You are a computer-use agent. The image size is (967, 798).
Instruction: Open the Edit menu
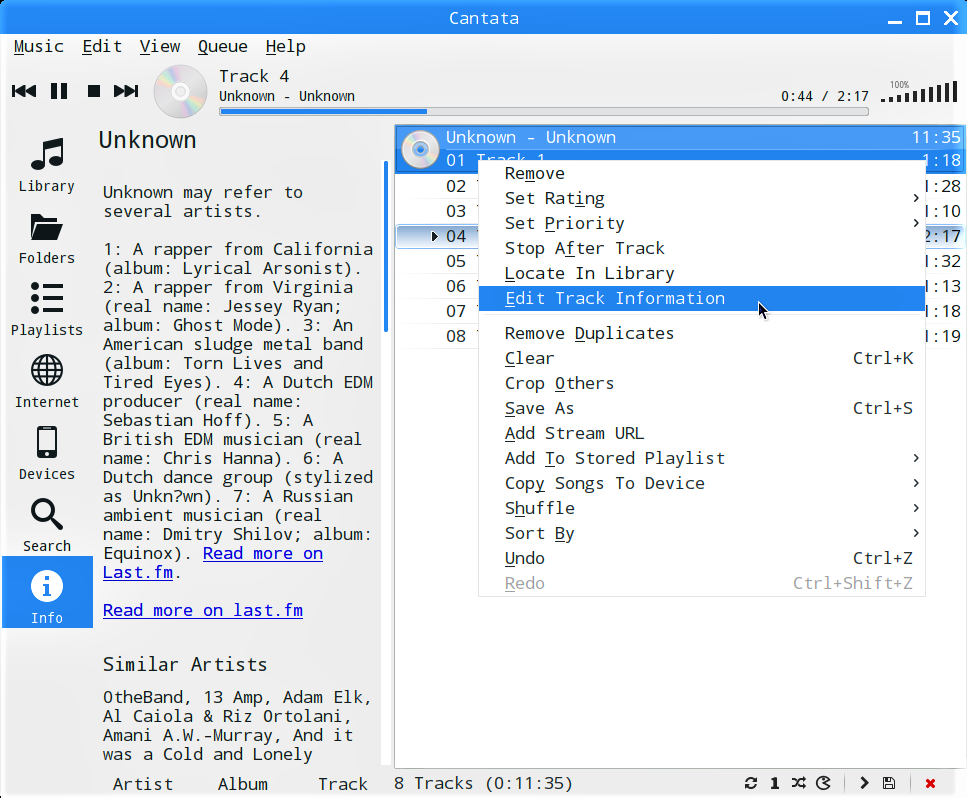point(102,47)
